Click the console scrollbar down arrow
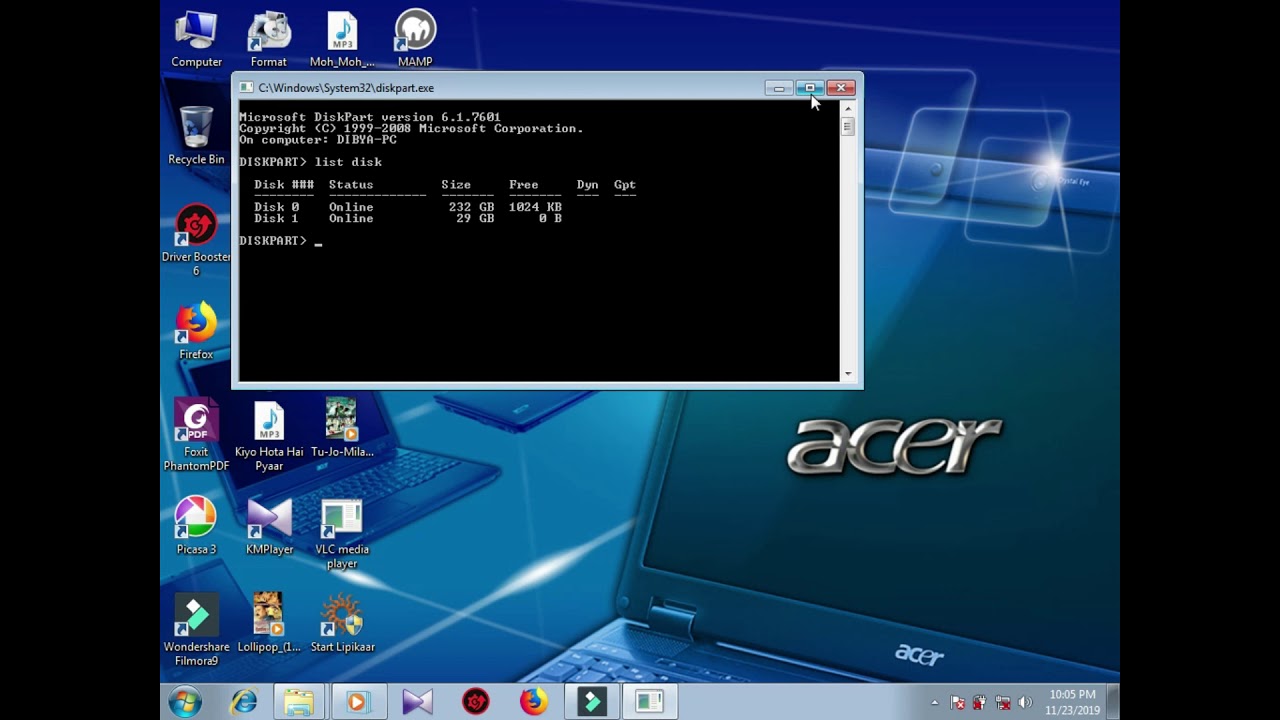1280x720 pixels. (x=848, y=374)
